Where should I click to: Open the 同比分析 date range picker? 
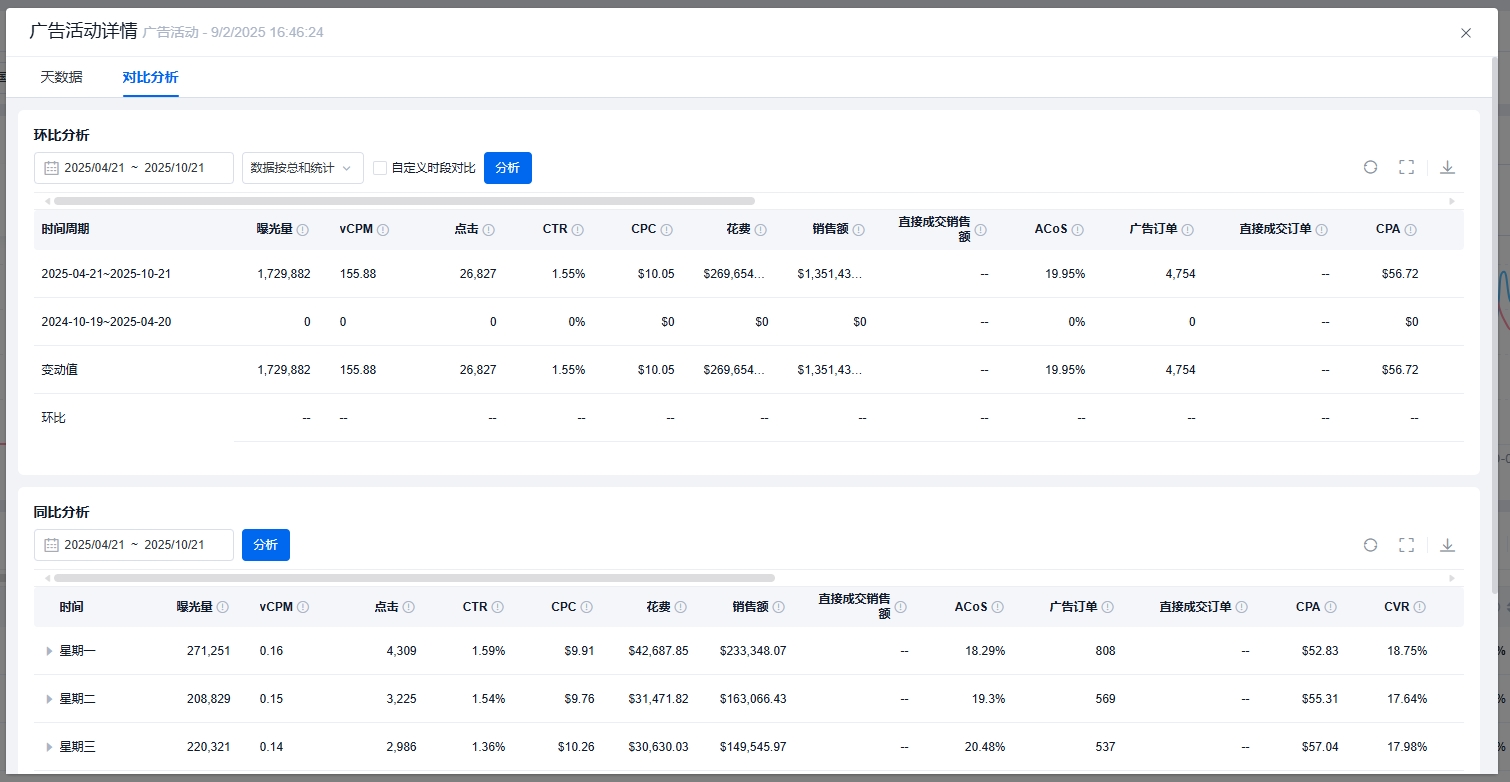coord(134,545)
